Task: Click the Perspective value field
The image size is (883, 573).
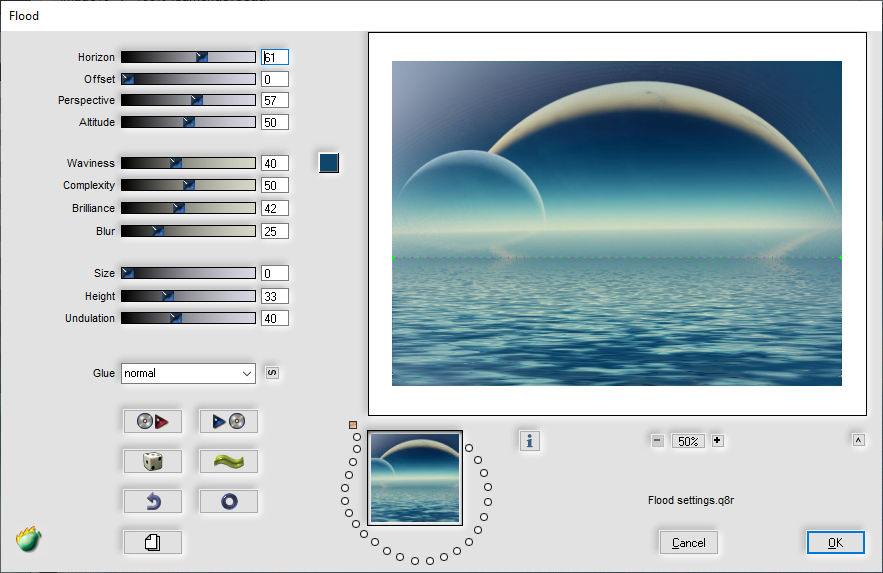Action: pos(275,100)
